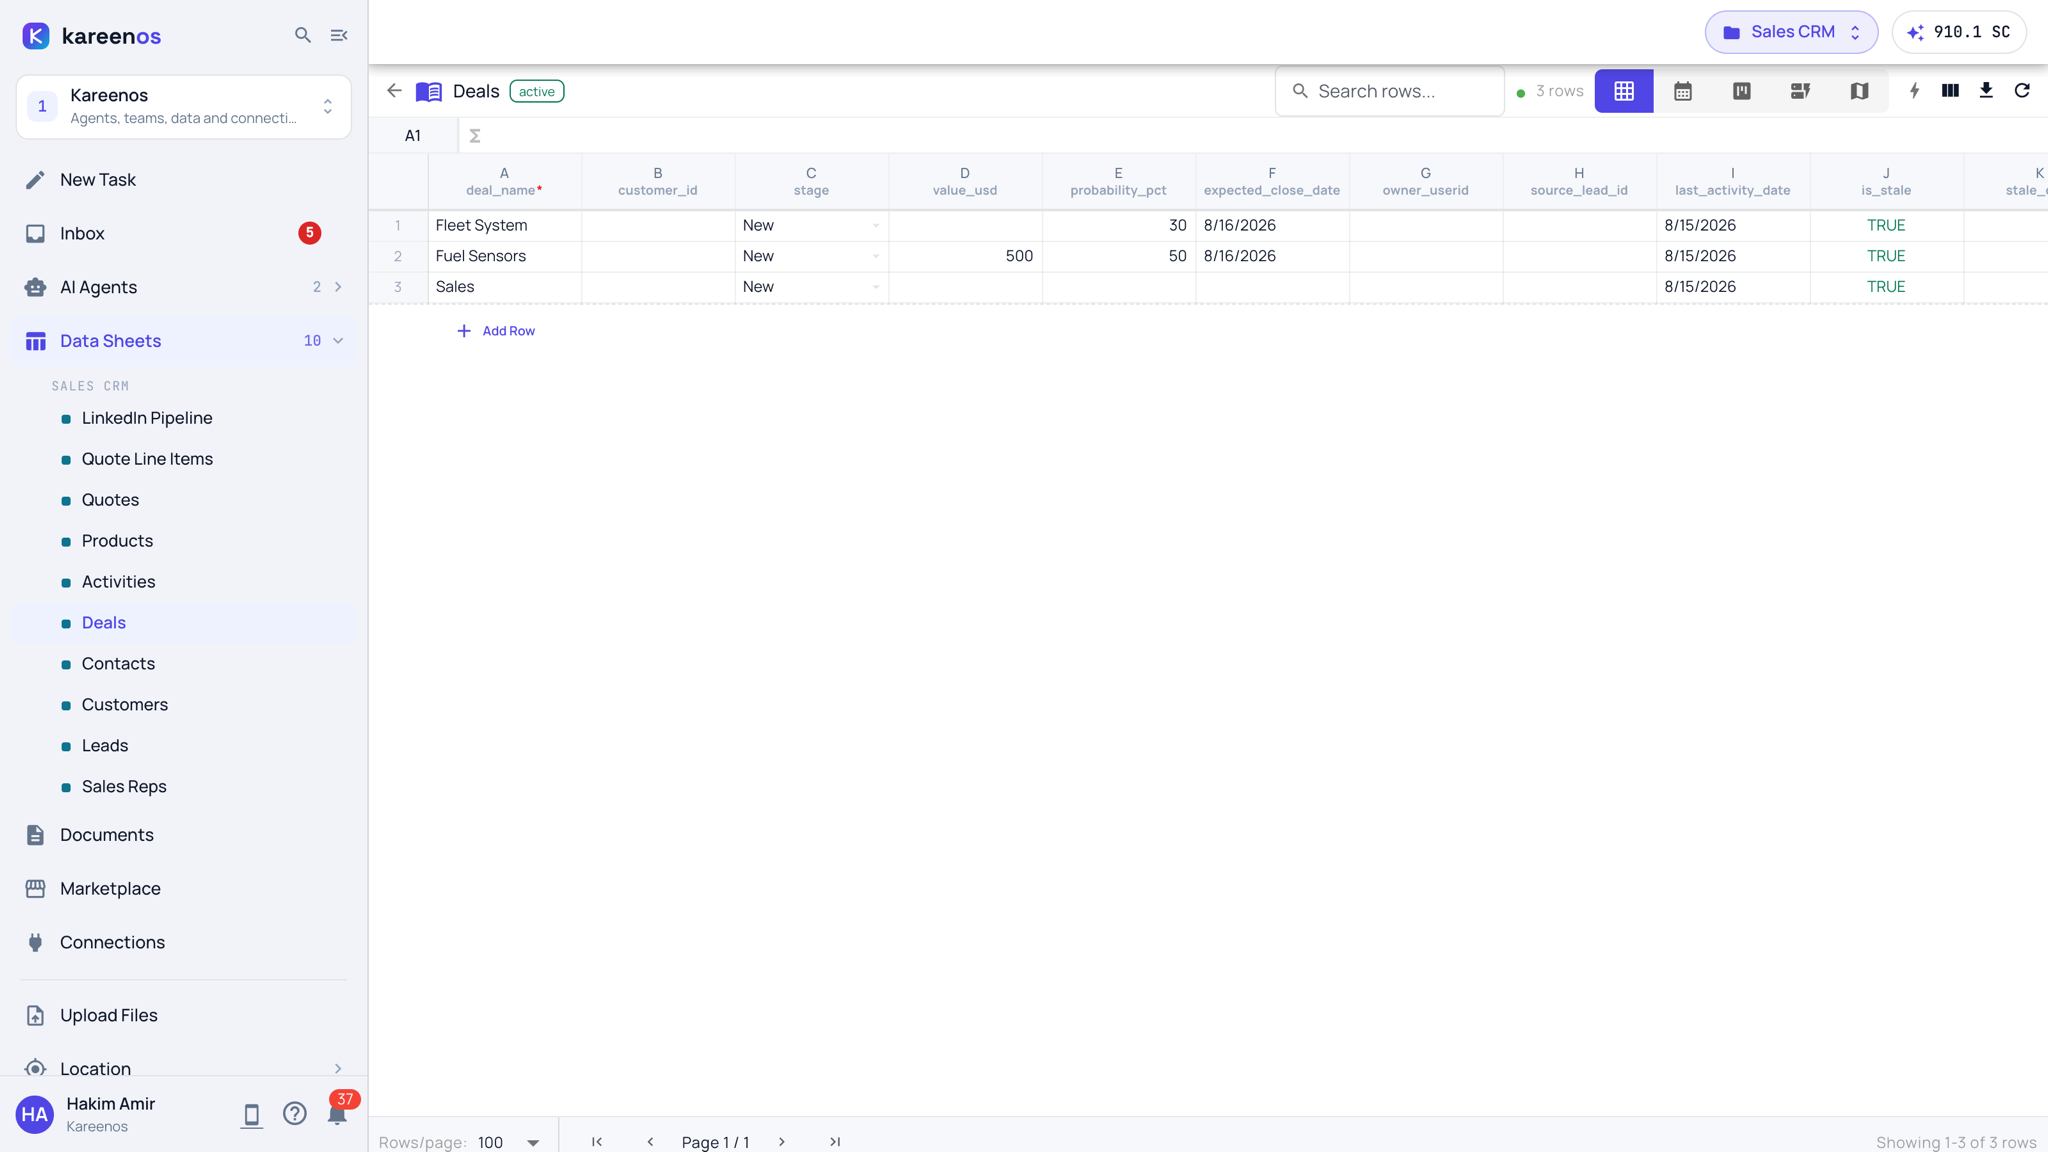Switch to calendar view
This screenshot has width=2048, height=1152.
pyautogui.click(x=1683, y=91)
